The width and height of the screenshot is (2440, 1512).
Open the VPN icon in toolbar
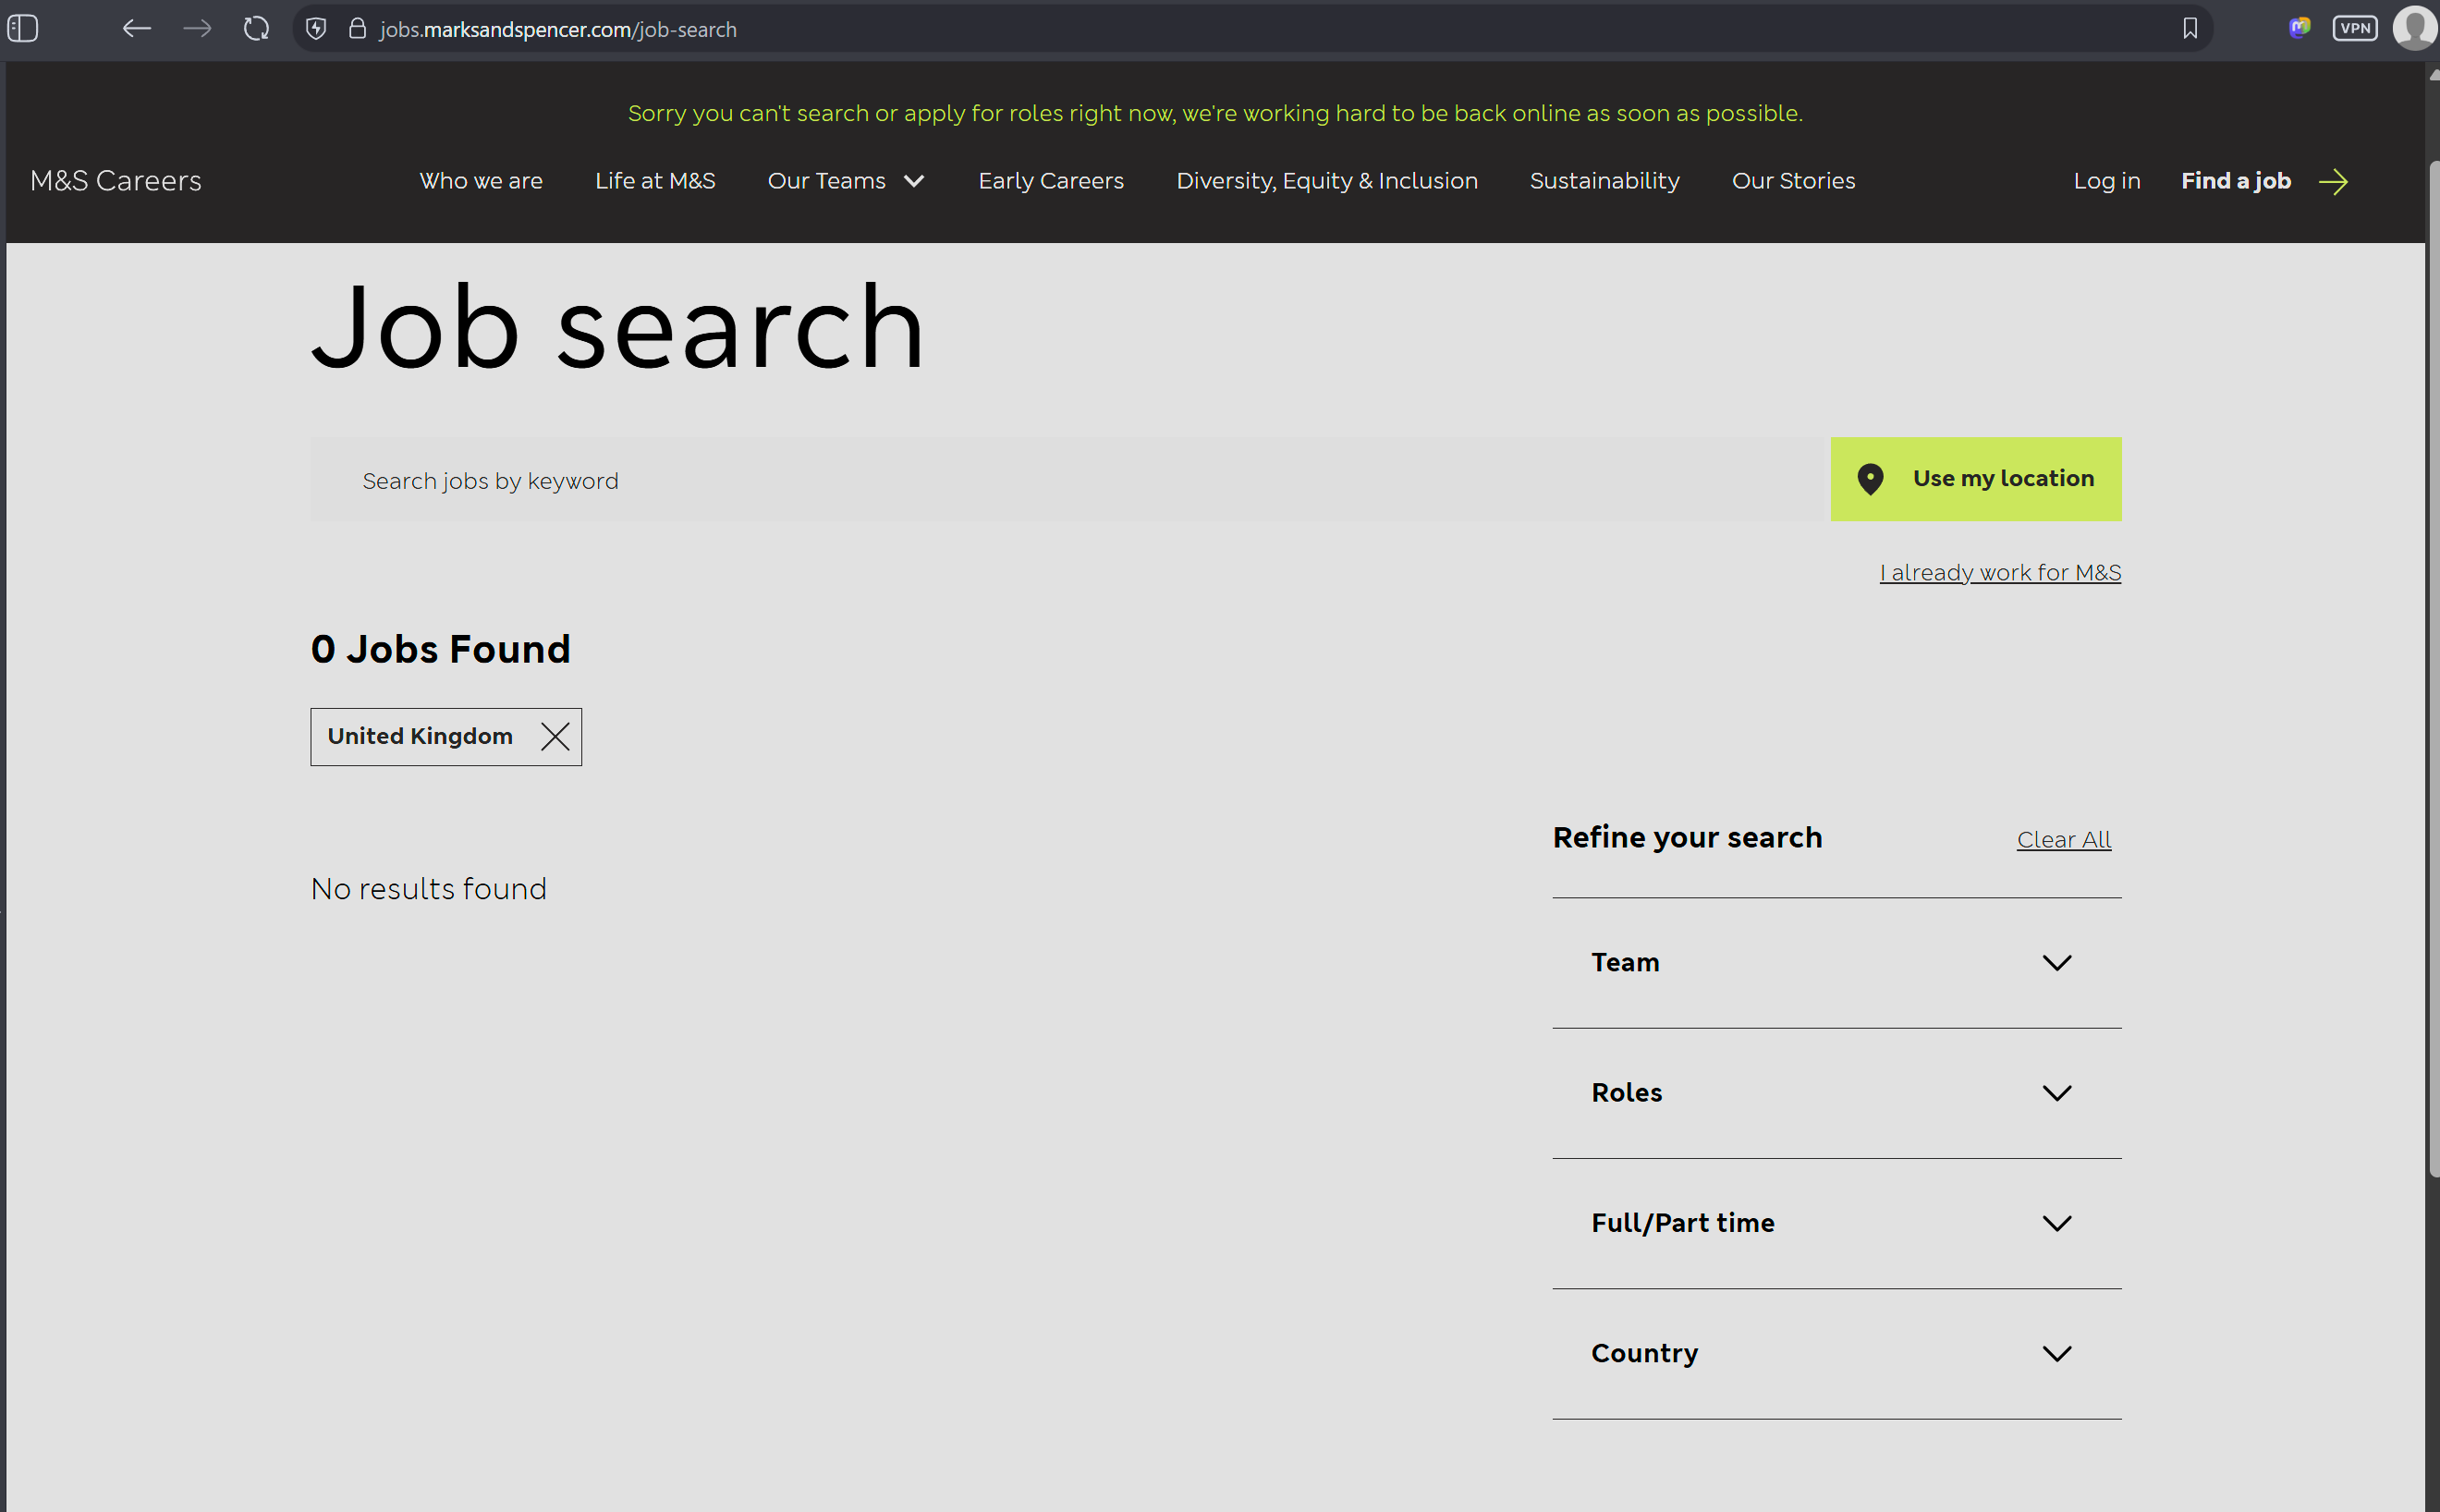point(2354,29)
